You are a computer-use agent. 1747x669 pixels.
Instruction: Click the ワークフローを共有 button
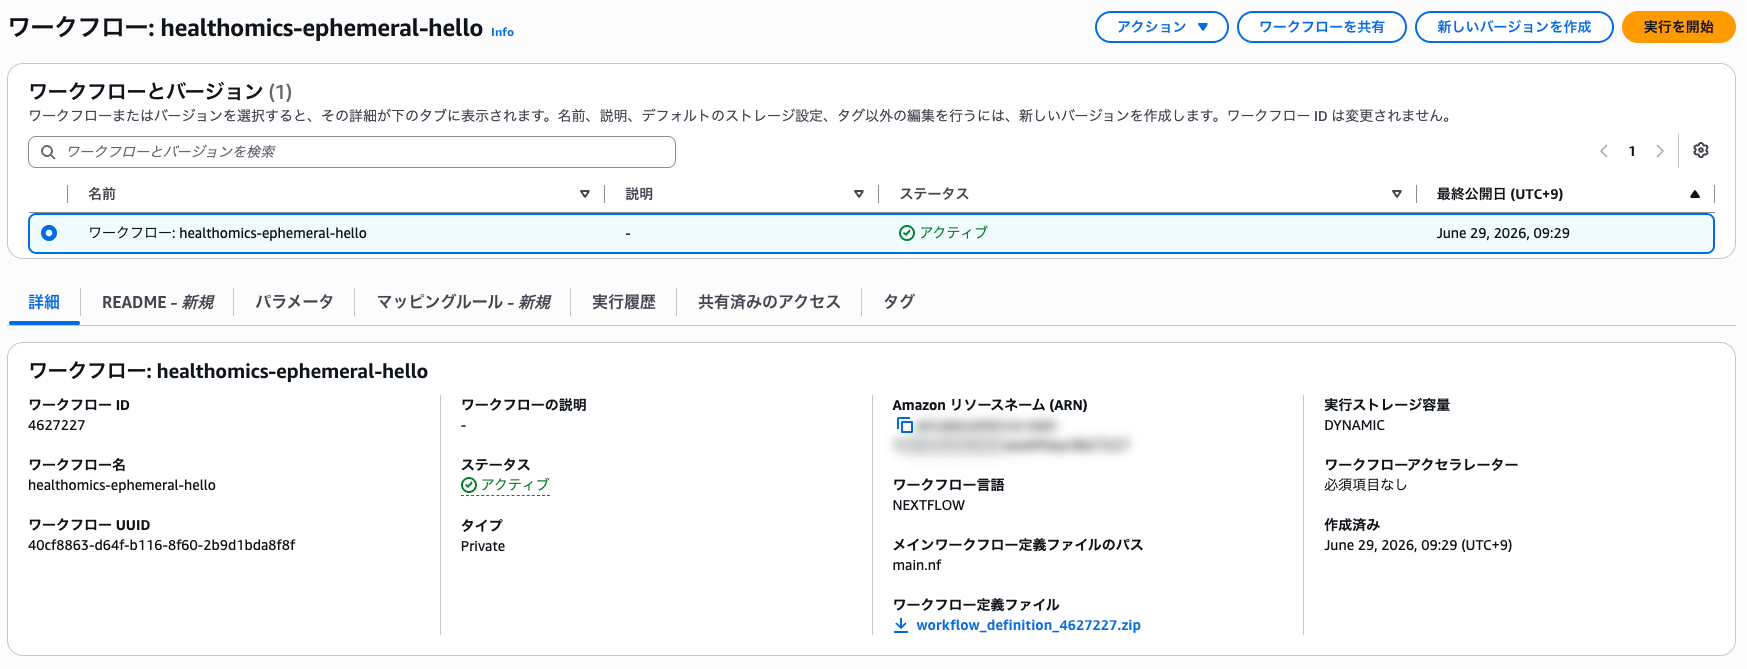[x=1321, y=27]
